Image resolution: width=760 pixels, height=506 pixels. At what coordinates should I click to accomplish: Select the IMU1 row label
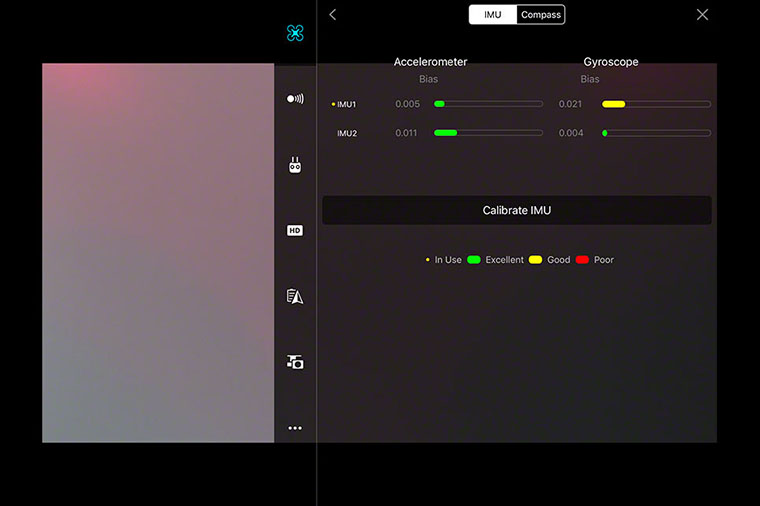tap(347, 104)
